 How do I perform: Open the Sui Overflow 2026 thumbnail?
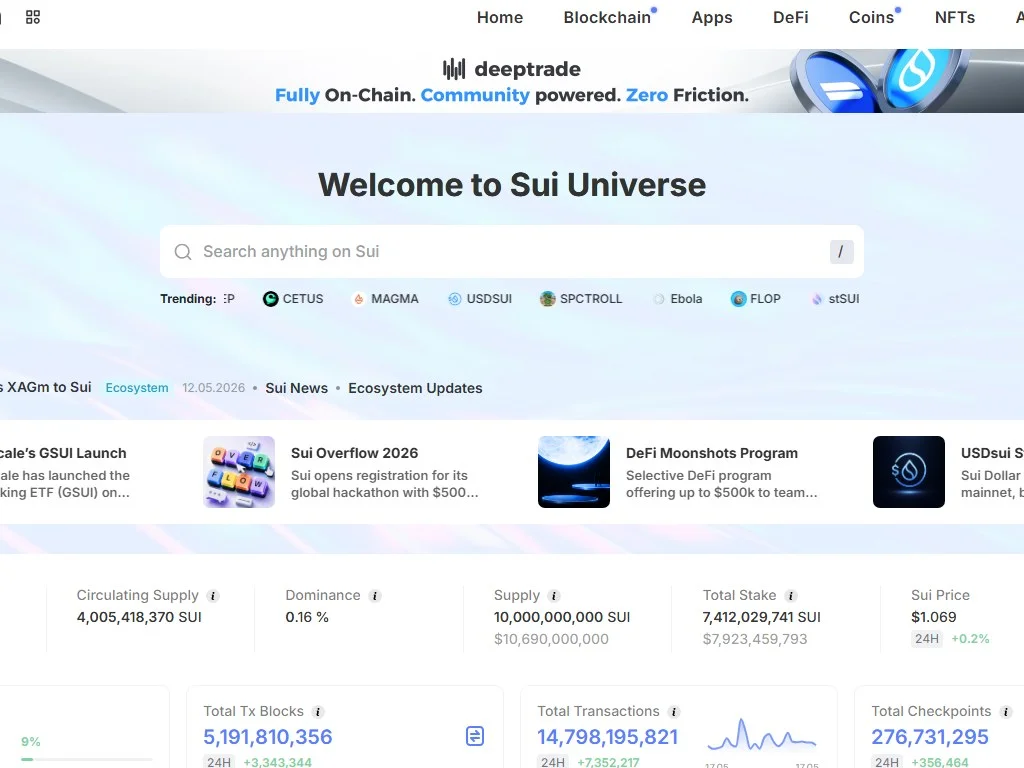[x=239, y=472]
